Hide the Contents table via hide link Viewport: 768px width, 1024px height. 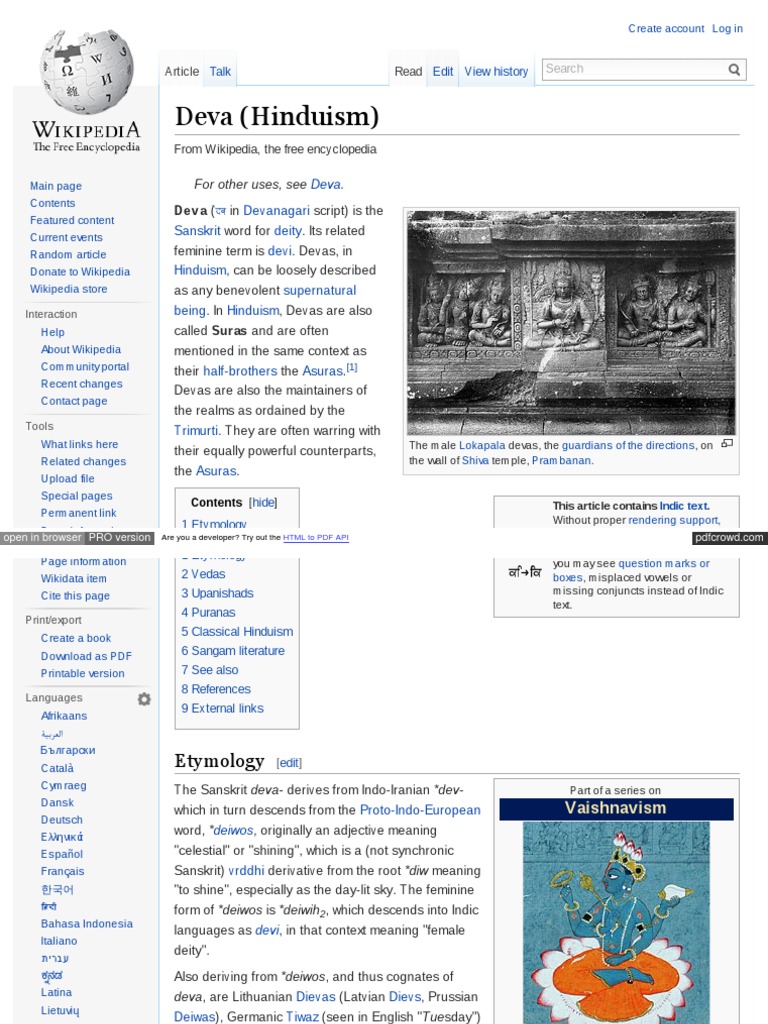click(x=263, y=502)
